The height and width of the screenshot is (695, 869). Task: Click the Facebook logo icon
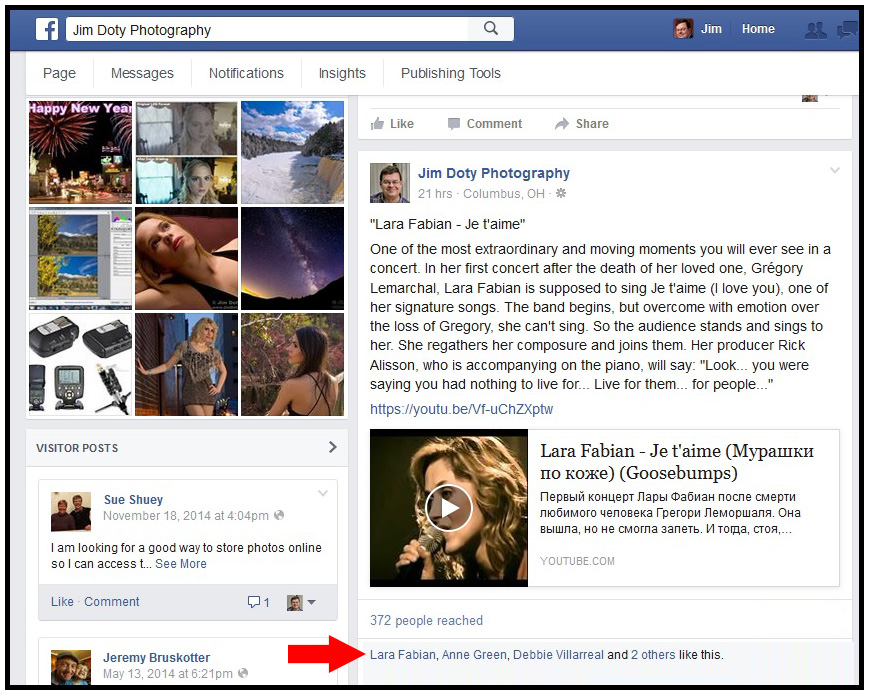click(47, 29)
